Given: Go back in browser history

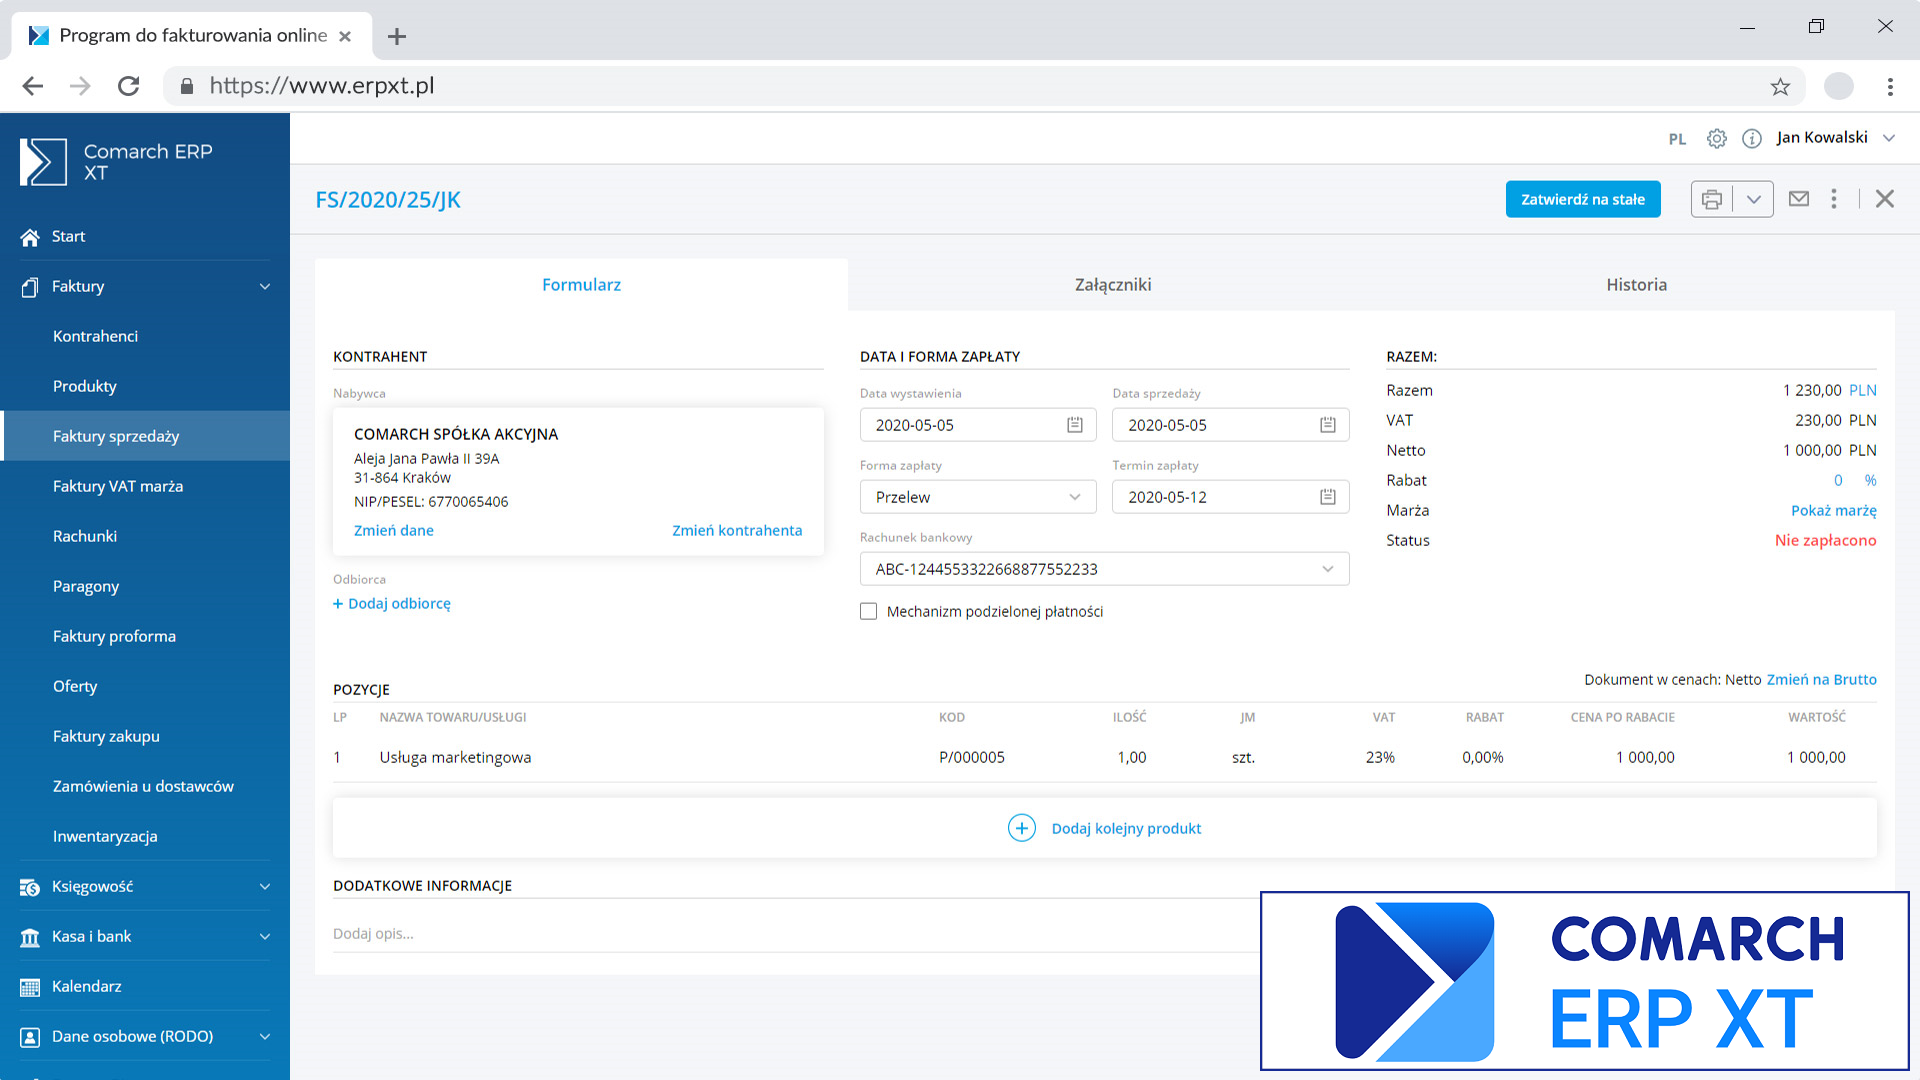Looking at the screenshot, I should [x=33, y=86].
